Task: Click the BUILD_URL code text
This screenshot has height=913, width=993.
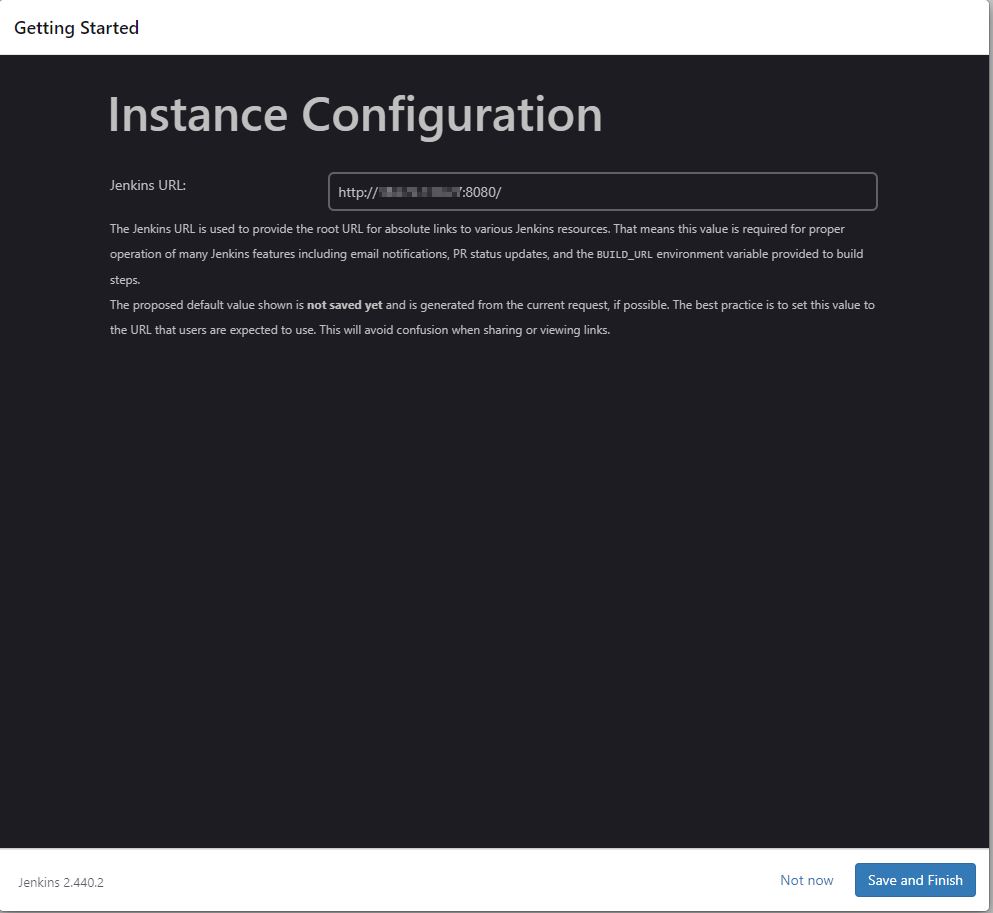Action: [624, 255]
